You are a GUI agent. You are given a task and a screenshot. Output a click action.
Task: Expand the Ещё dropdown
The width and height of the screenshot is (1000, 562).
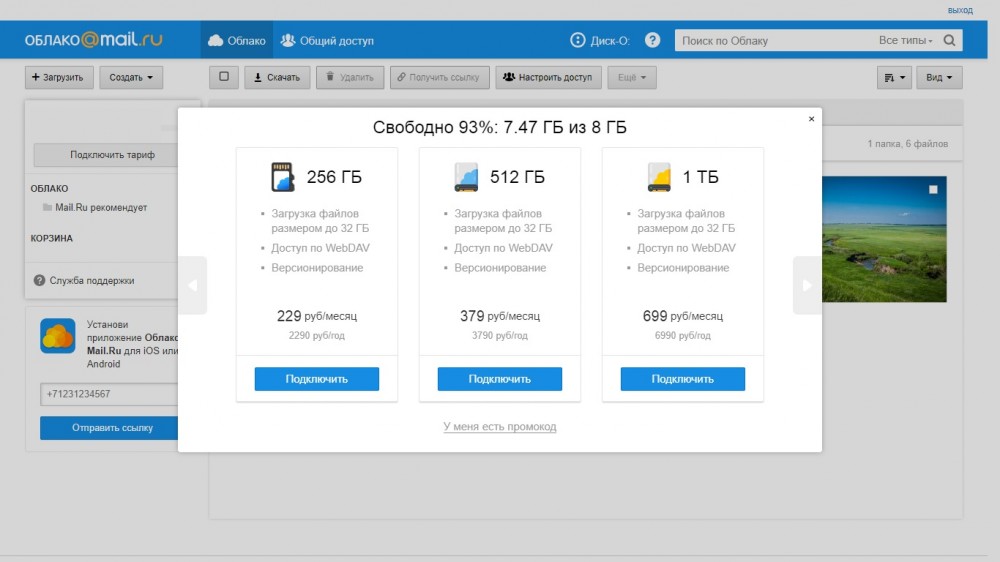[631, 77]
